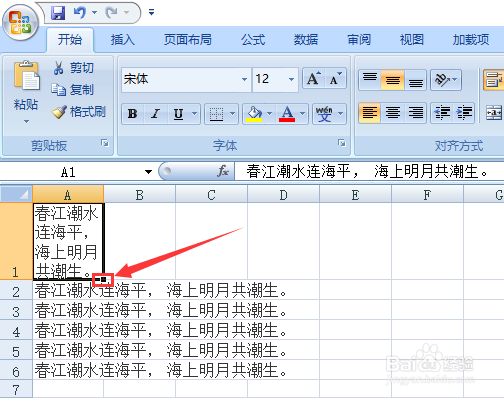
Task: Customize Quick Access Toolbar dropdown
Action: pos(151,12)
